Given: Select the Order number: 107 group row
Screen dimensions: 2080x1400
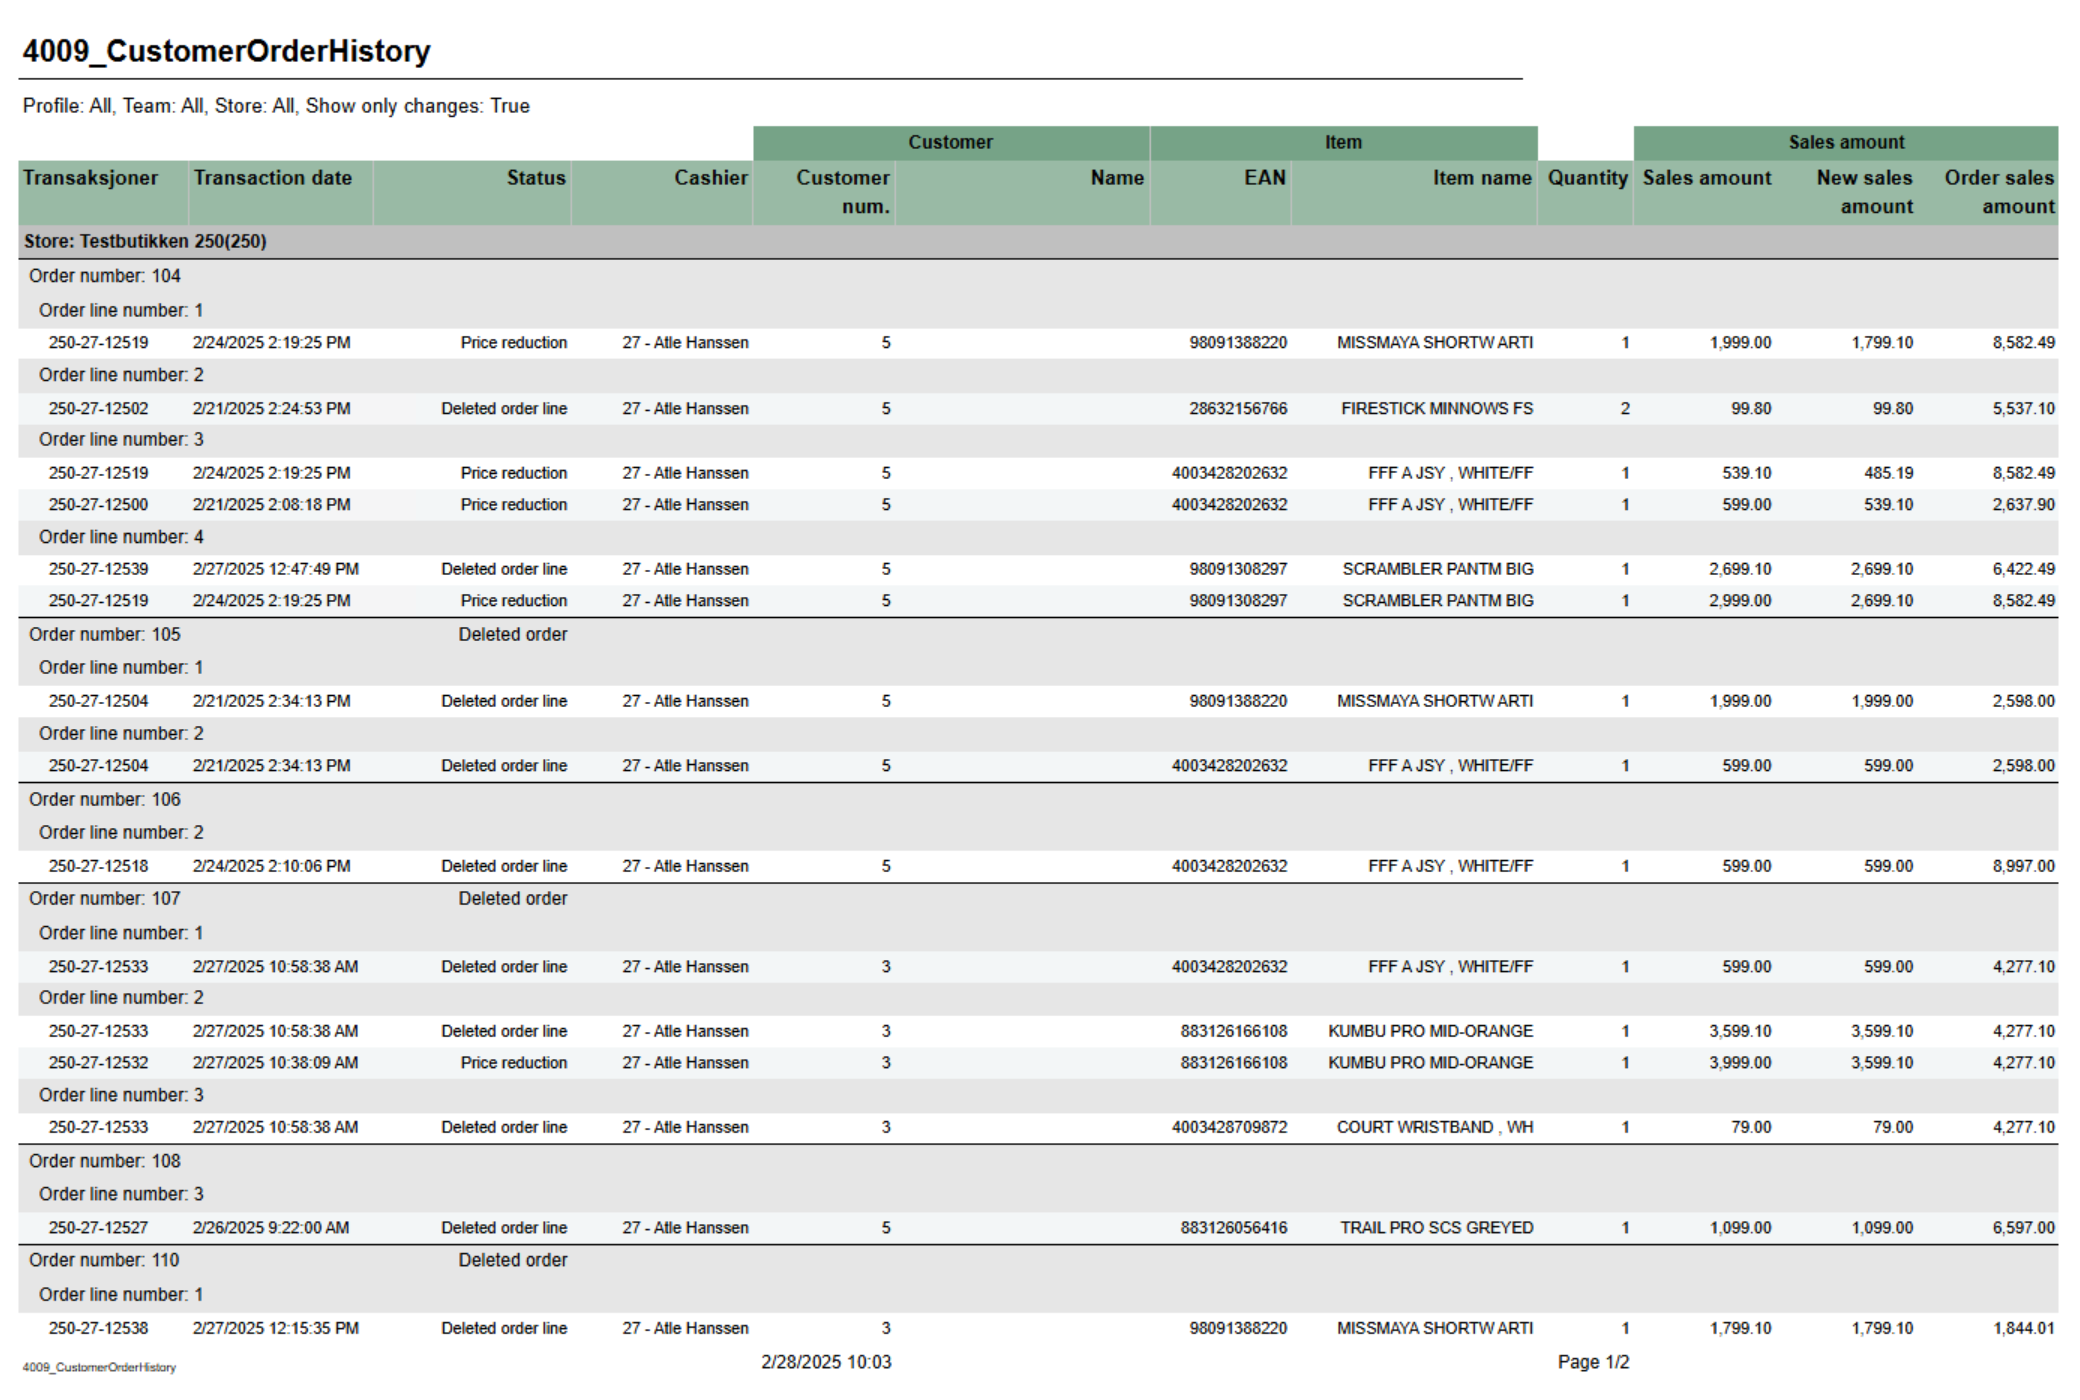Looking at the screenshot, I should coord(105,898).
